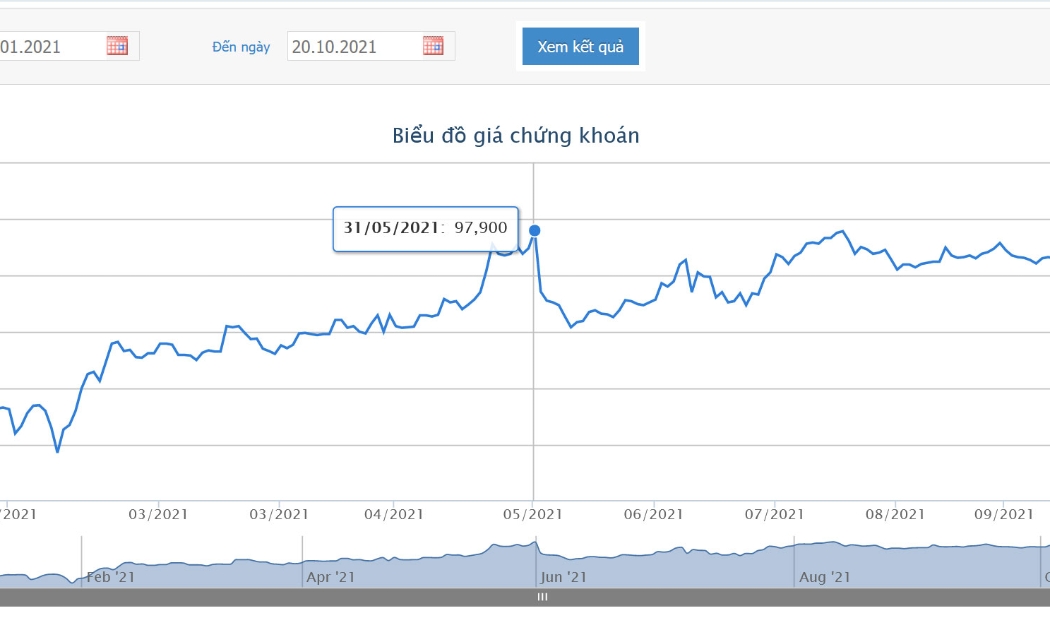Open calendar picker for end date 20.10.2021
Viewport: 1050px width, 630px height.
click(x=433, y=46)
